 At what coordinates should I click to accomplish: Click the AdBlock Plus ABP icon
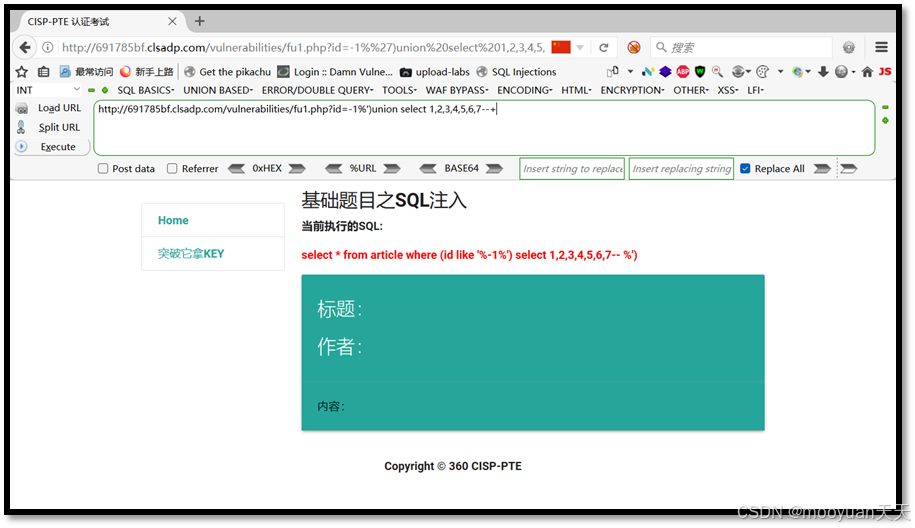coord(683,72)
